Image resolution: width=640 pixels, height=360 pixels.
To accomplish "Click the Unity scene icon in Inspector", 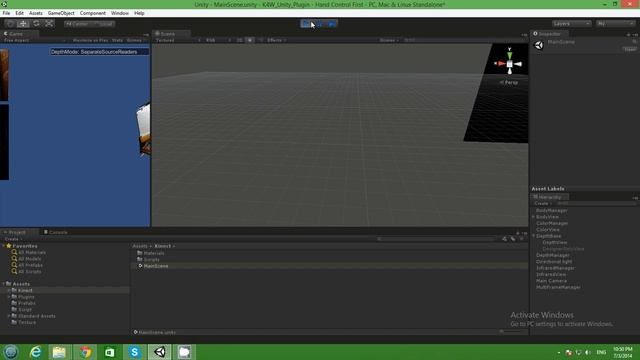I will (539, 45).
